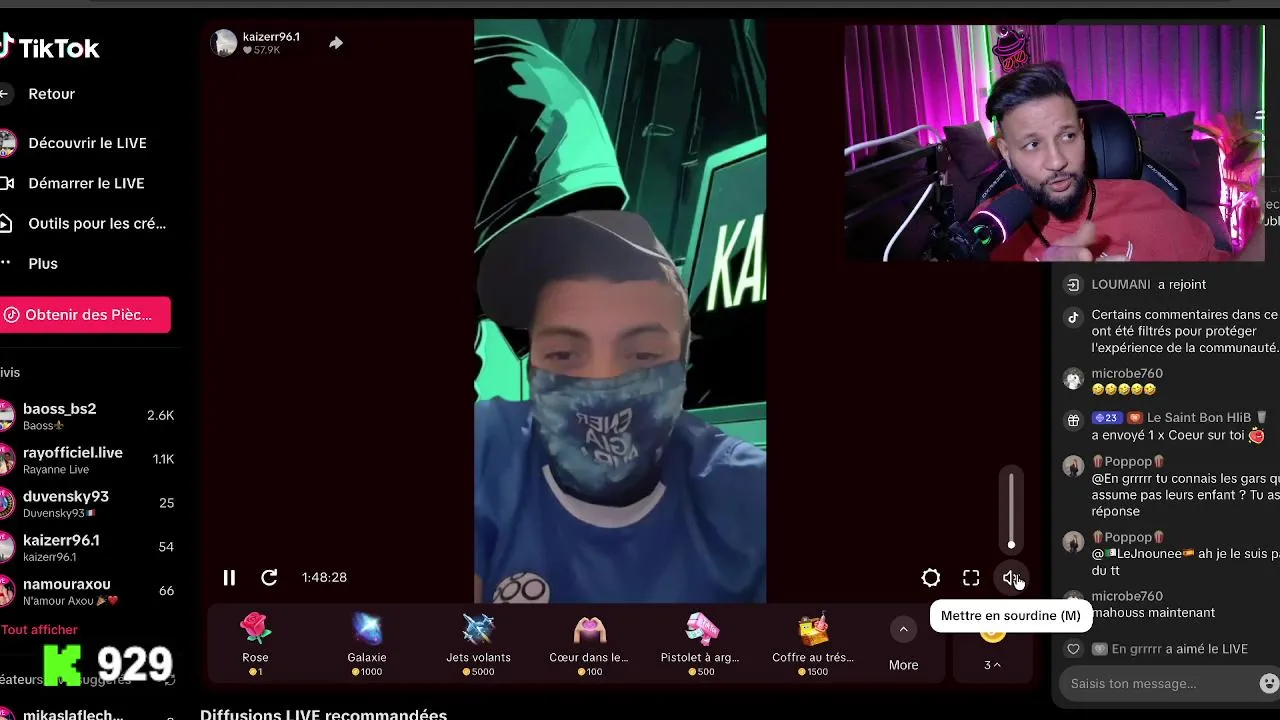Click Obtenir des Pièces button
1280x720 pixels.
(x=85, y=315)
